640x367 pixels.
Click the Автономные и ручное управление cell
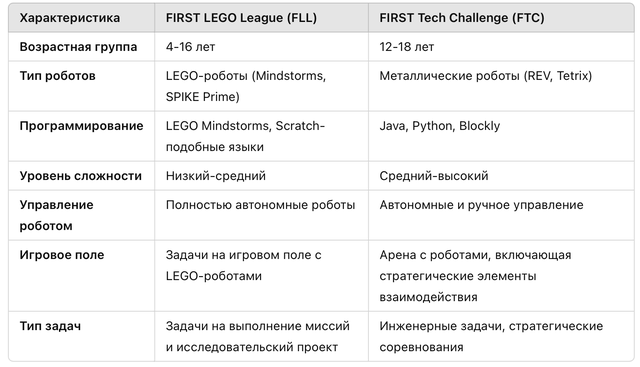pyautogui.click(x=481, y=205)
